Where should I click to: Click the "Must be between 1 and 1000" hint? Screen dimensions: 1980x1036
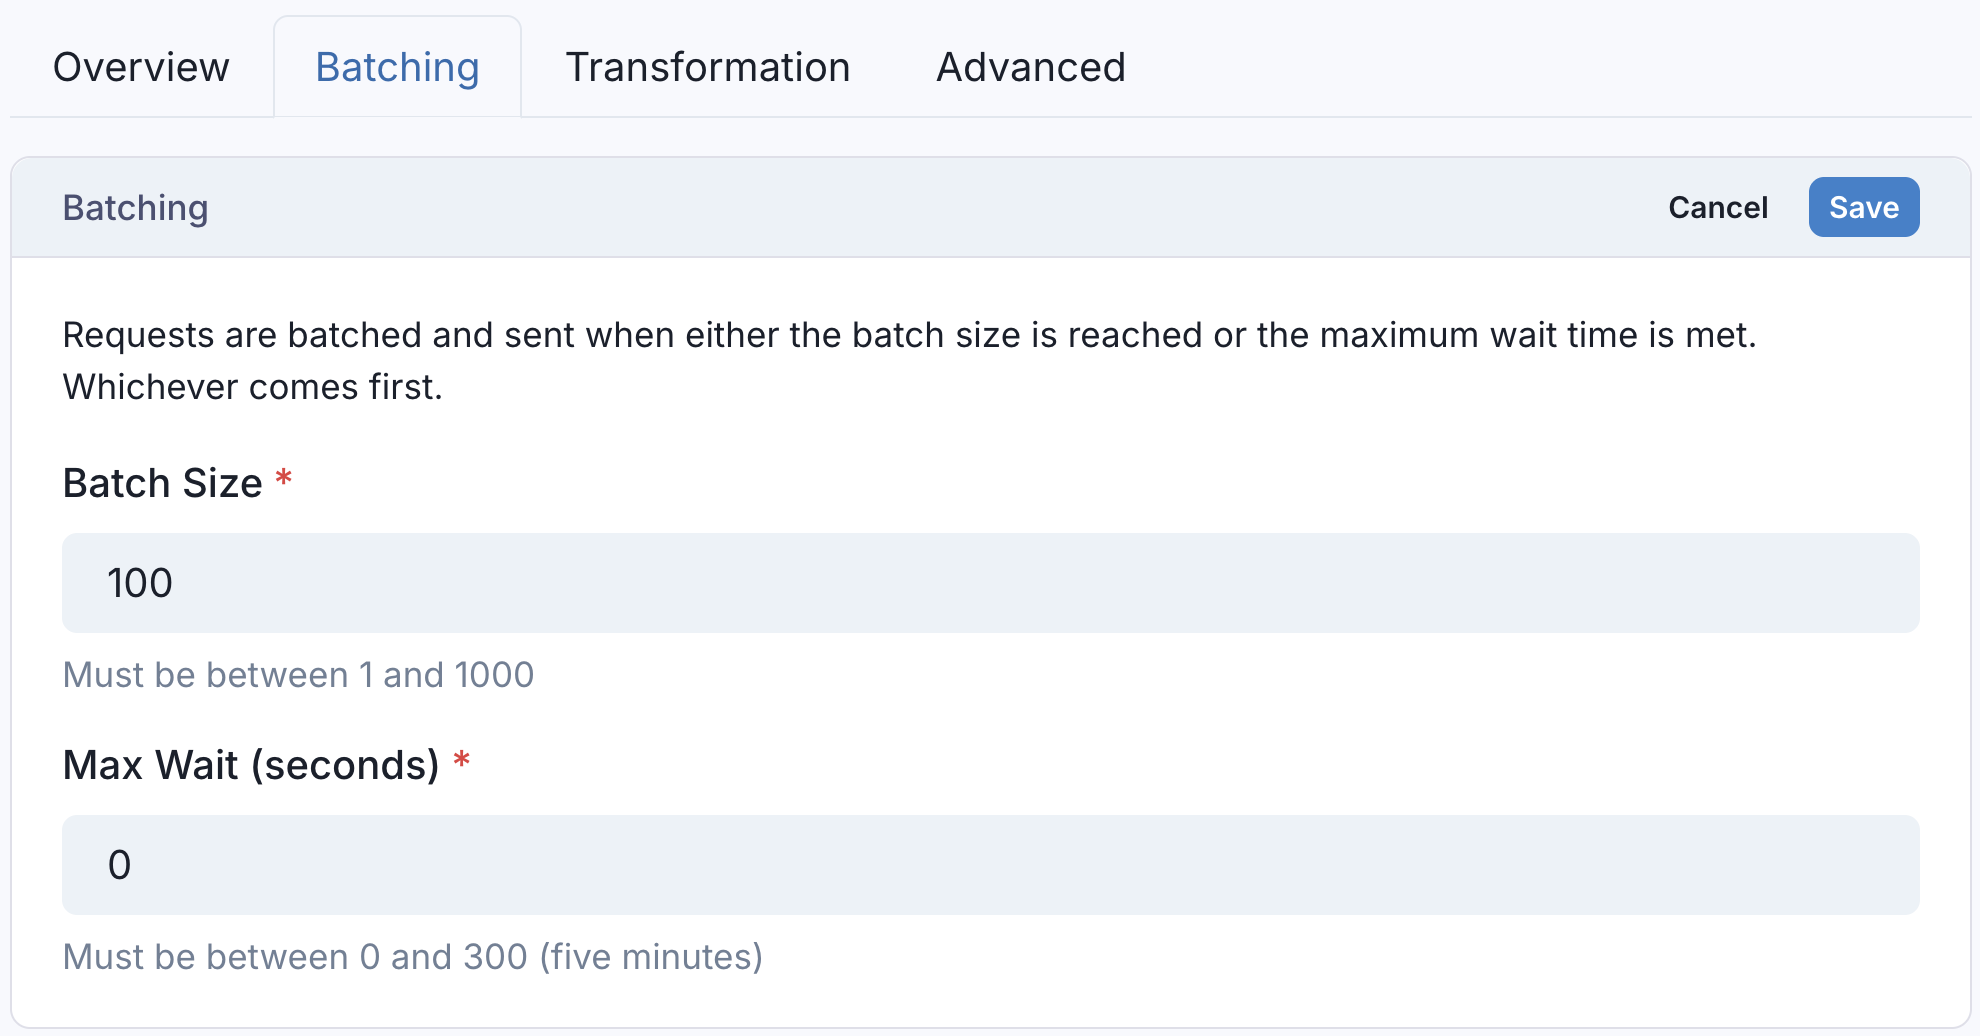[x=298, y=675]
